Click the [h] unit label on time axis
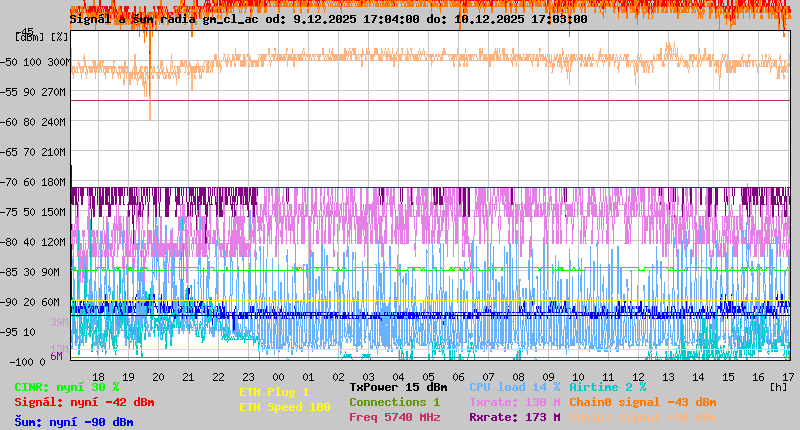This screenshot has height=430, width=800. click(778, 386)
